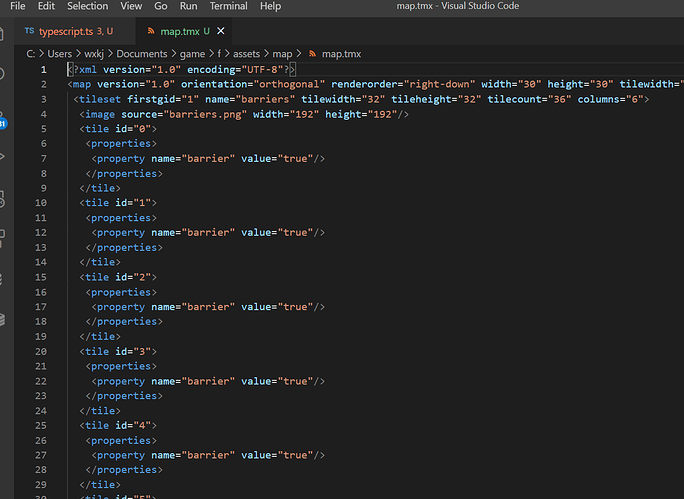The image size is (684, 499).
Task: Click the property barrier tag on line 12
Action: [x=208, y=232]
